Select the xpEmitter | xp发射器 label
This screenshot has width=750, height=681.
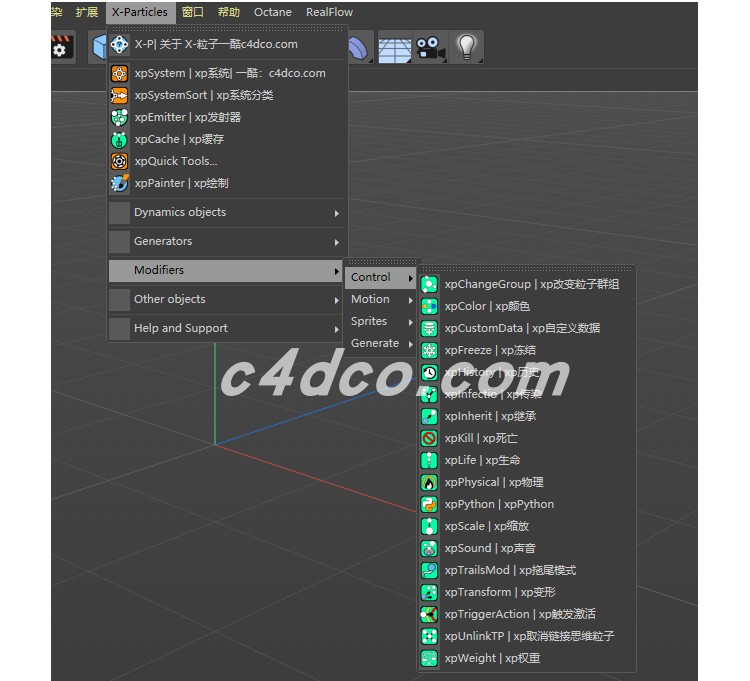click(x=188, y=117)
